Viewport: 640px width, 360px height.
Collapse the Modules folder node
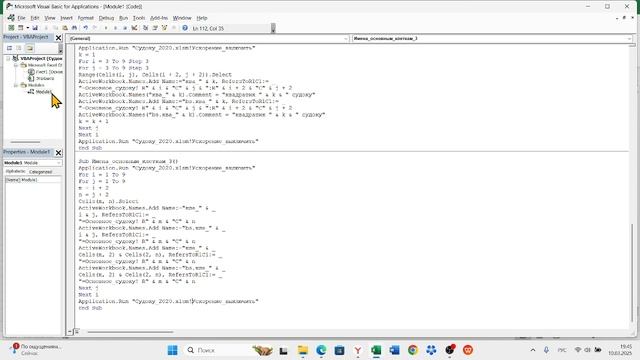16,85
